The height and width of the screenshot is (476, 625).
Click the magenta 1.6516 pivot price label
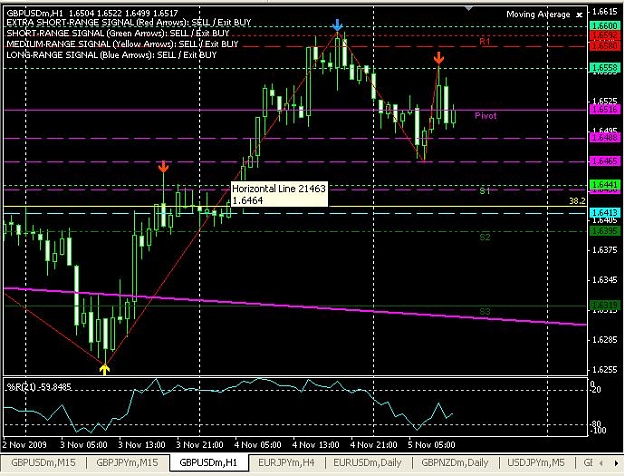point(605,109)
